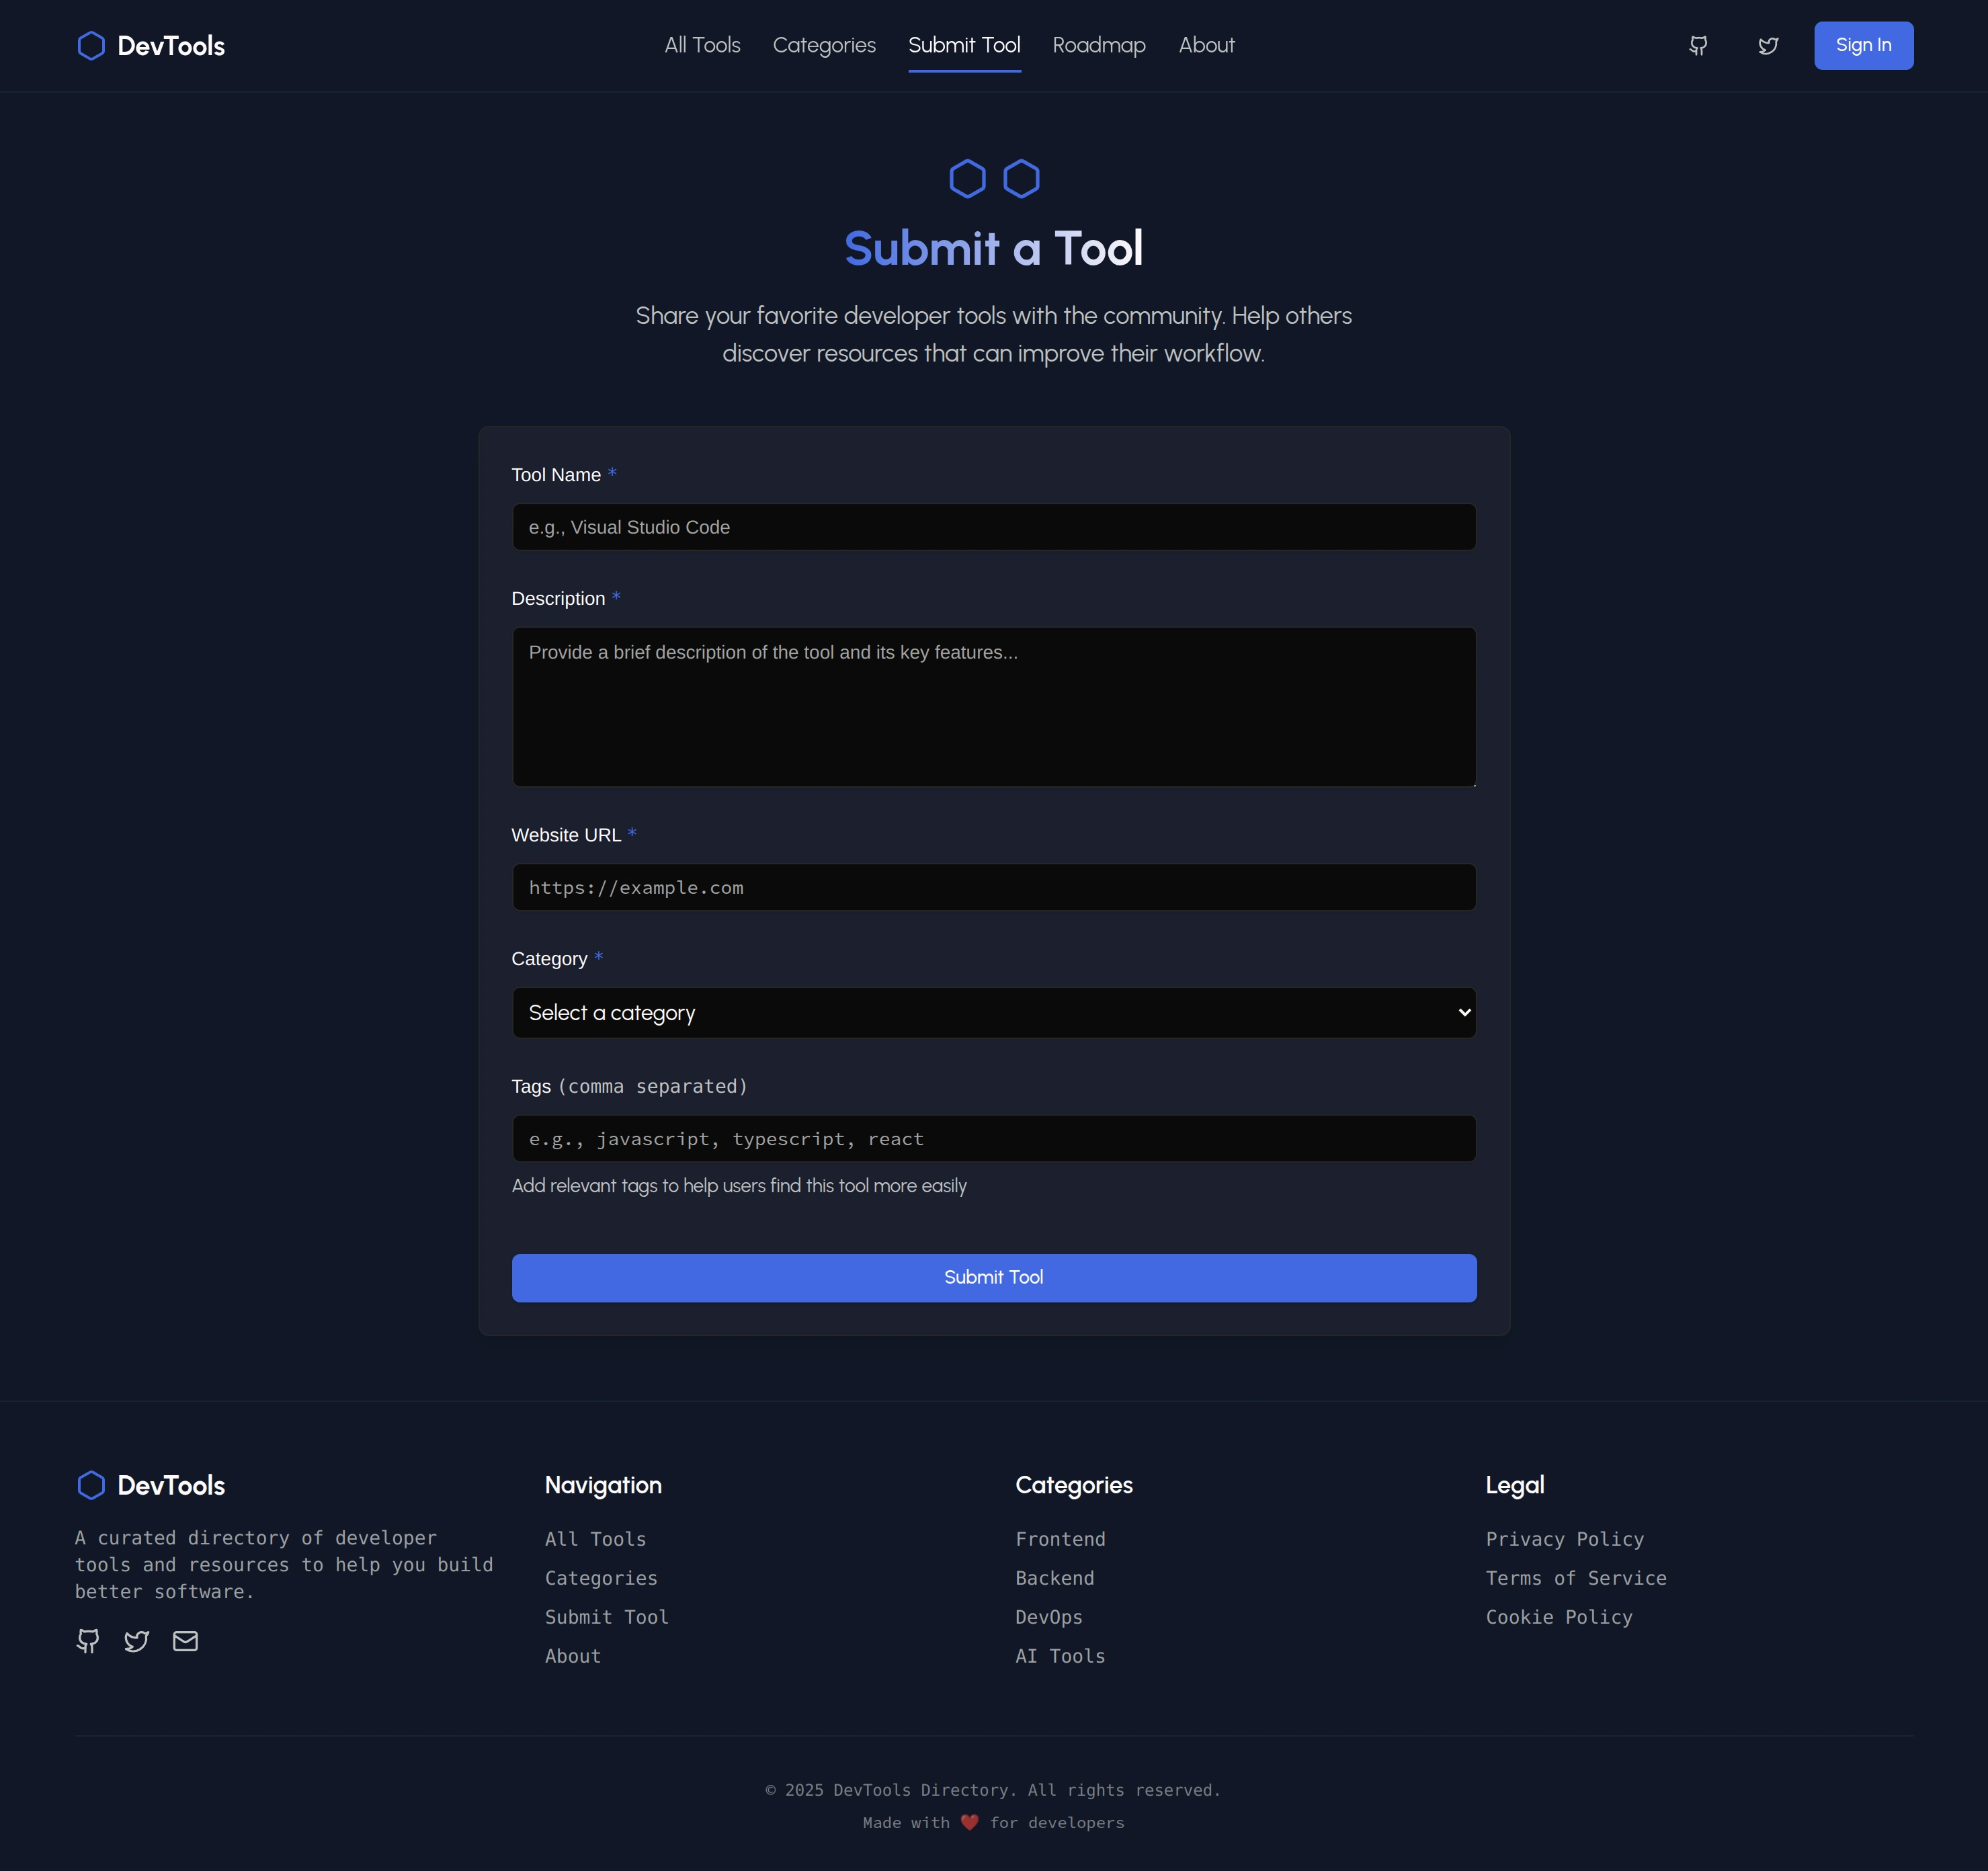Open the All Tools nav item
The image size is (1988, 1871).
coord(702,46)
